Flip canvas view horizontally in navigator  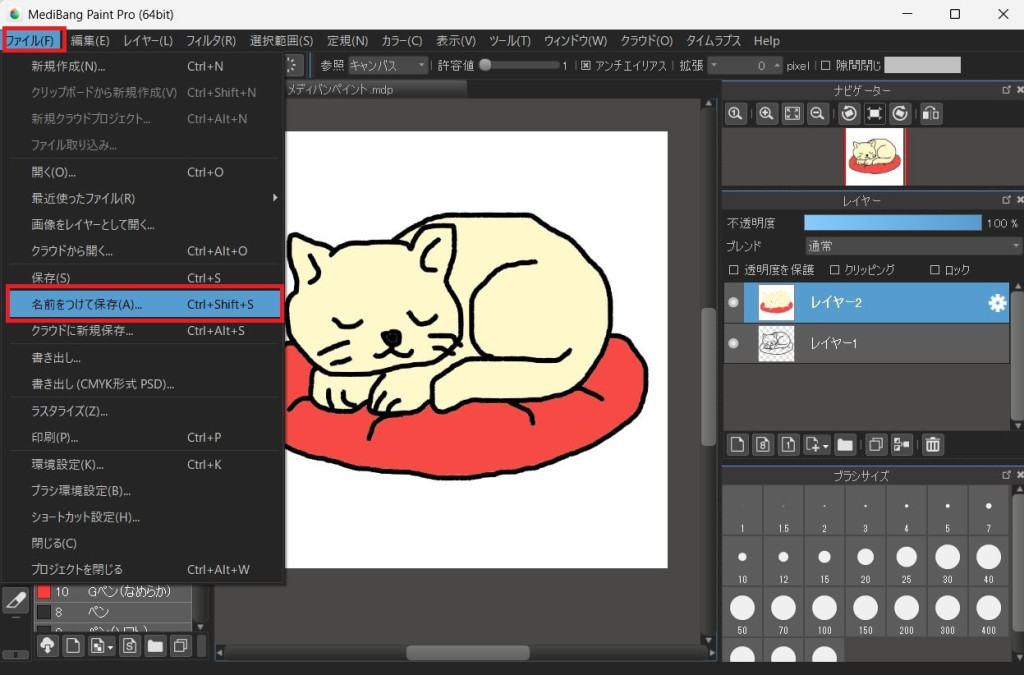[x=931, y=114]
